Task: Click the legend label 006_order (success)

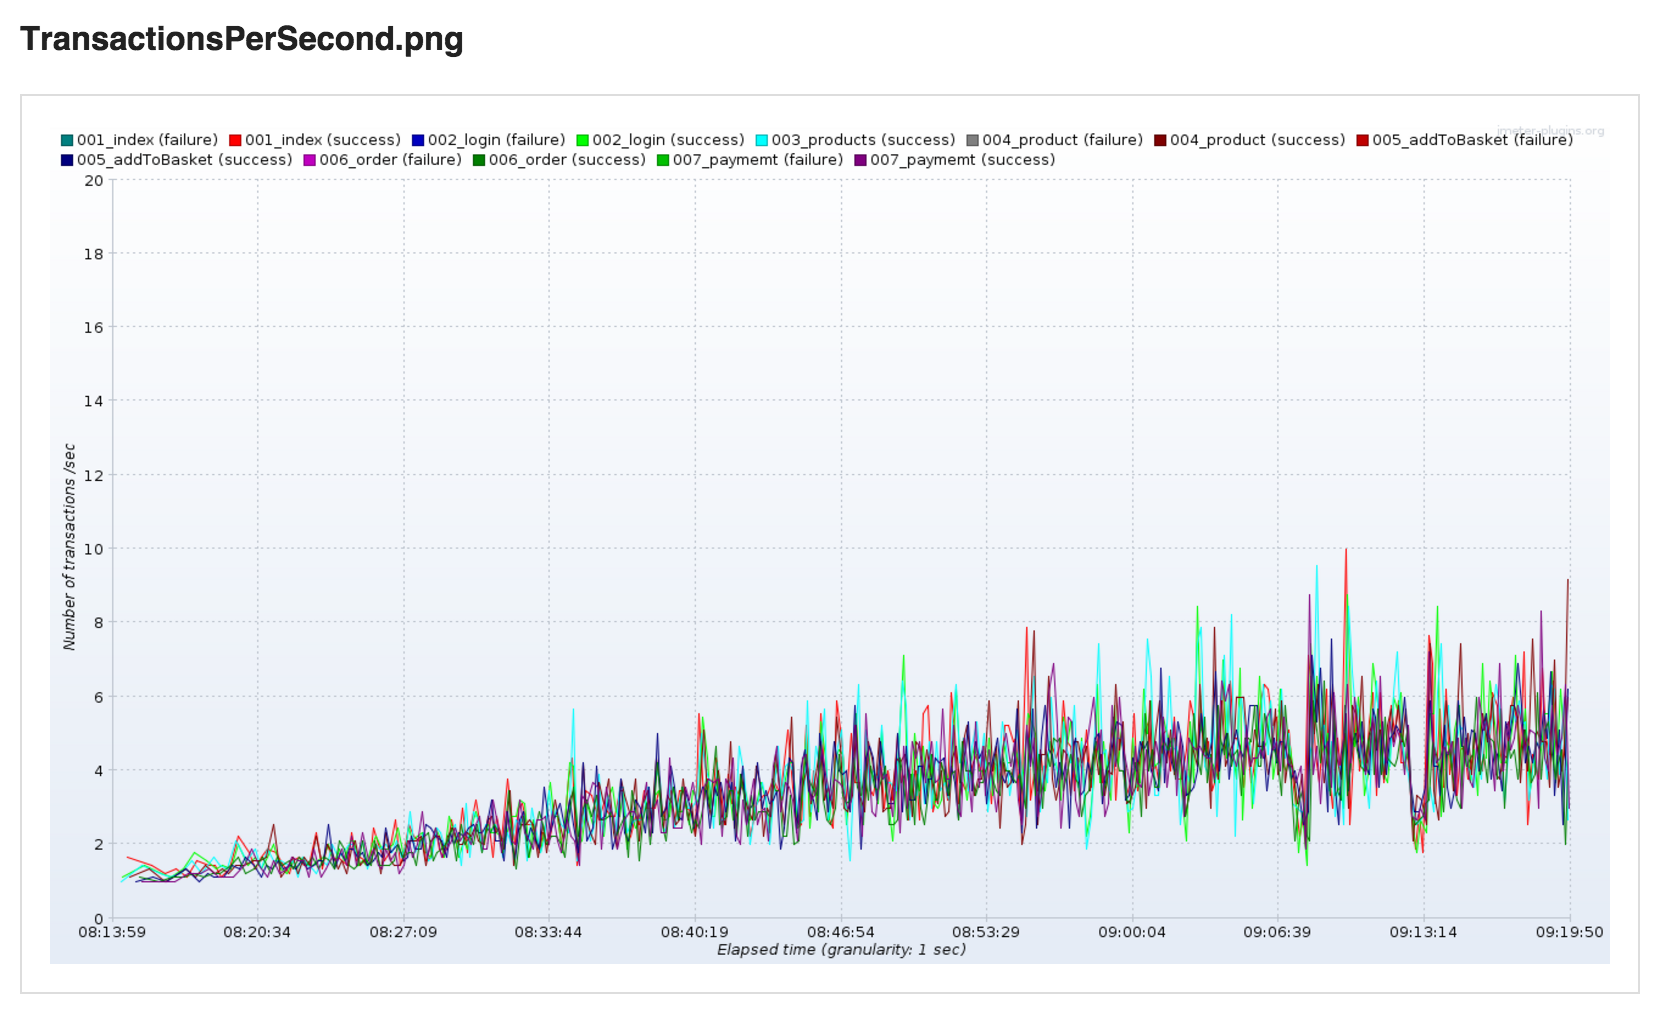Action: (x=567, y=160)
